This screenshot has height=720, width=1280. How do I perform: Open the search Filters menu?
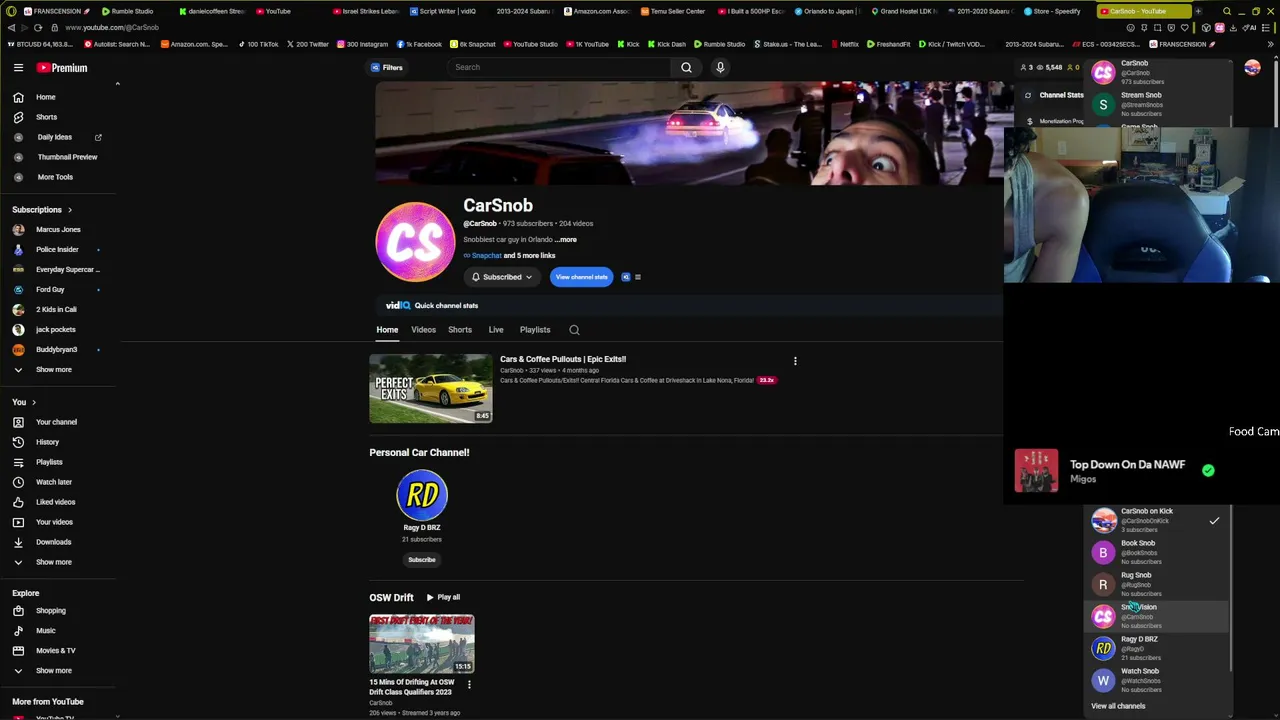tap(387, 67)
